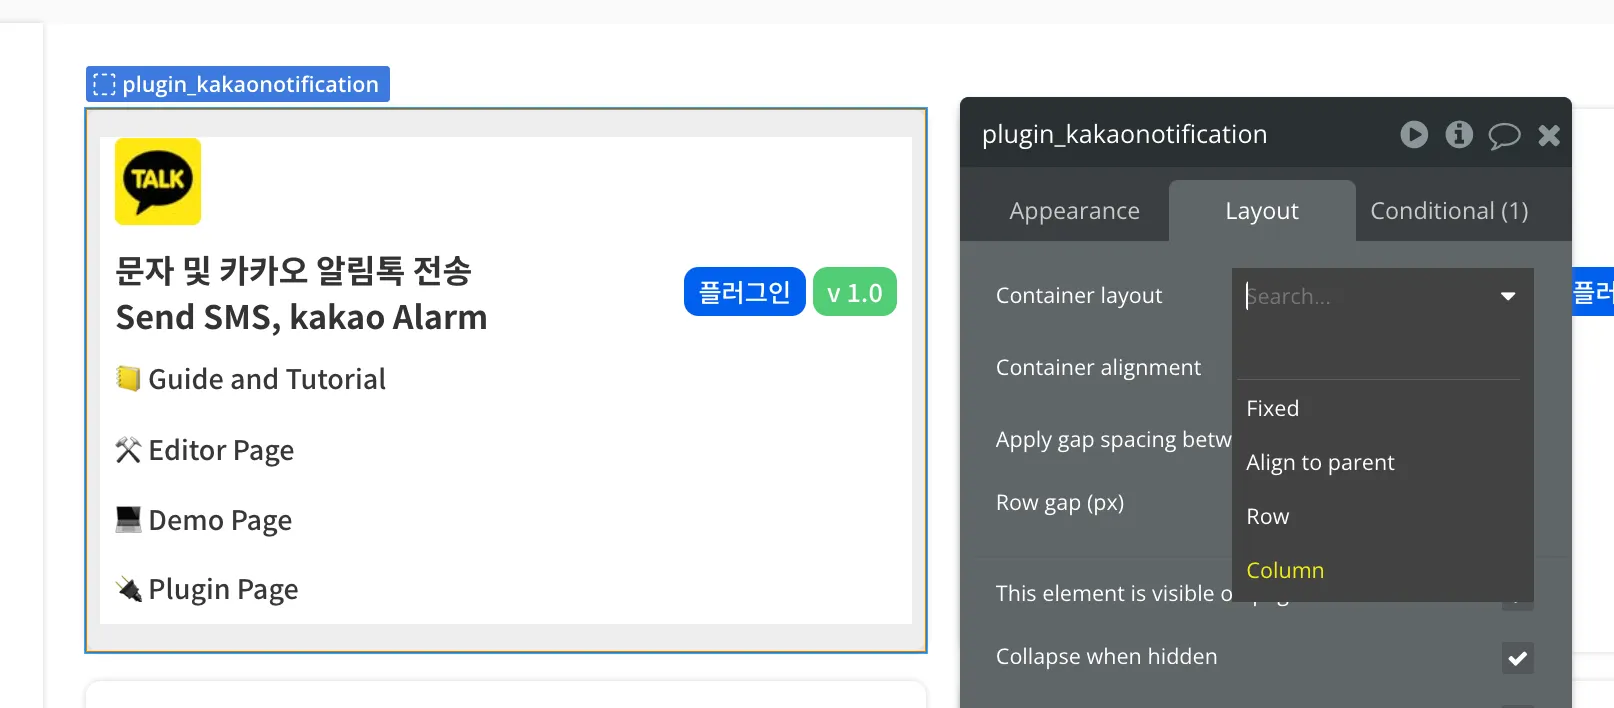
Task: Click the laptop icon beside Demo Page
Action: pos(128,520)
